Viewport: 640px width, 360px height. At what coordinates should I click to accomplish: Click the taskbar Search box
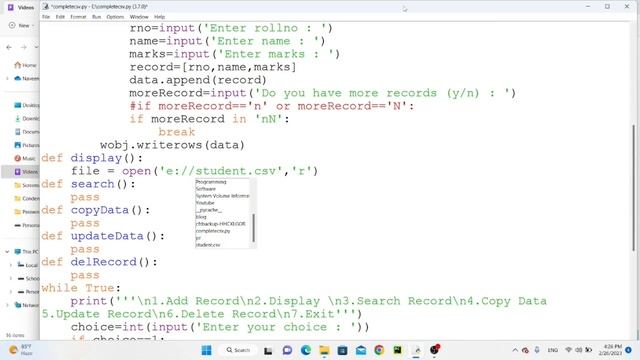238,350
